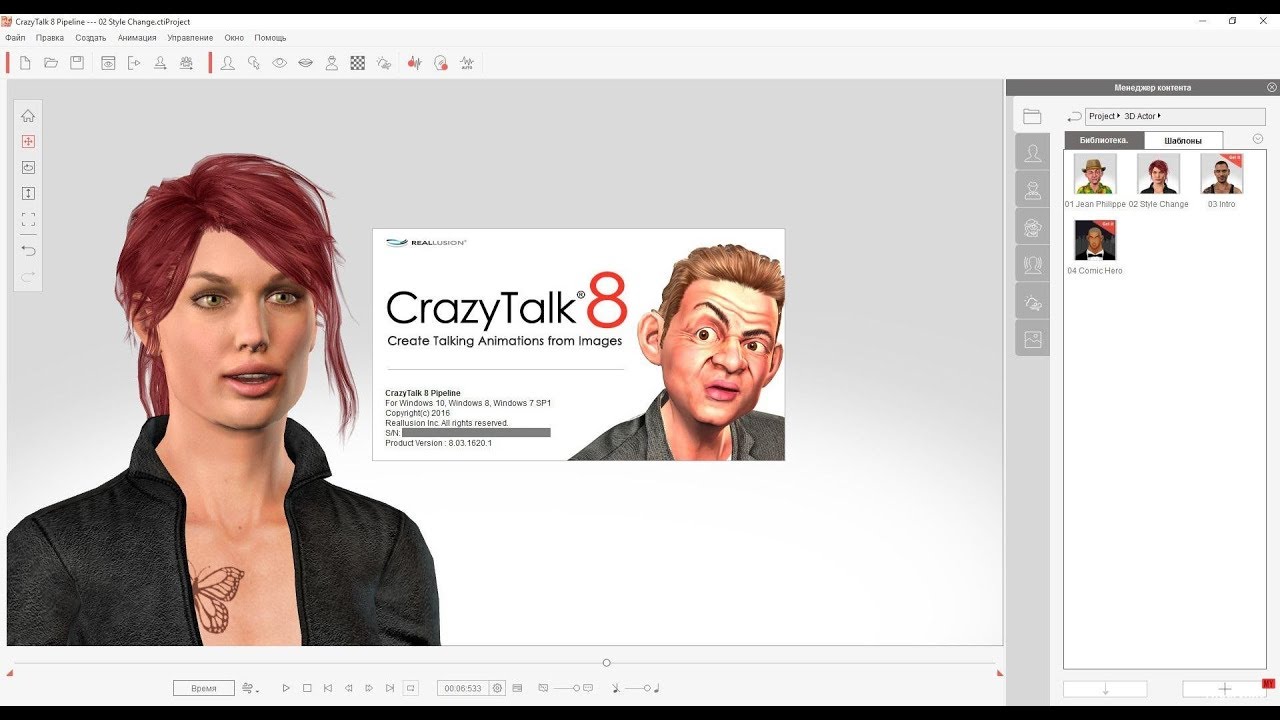Click the Время button
Image resolution: width=1280 pixels, height=720 pixels.
204,688
